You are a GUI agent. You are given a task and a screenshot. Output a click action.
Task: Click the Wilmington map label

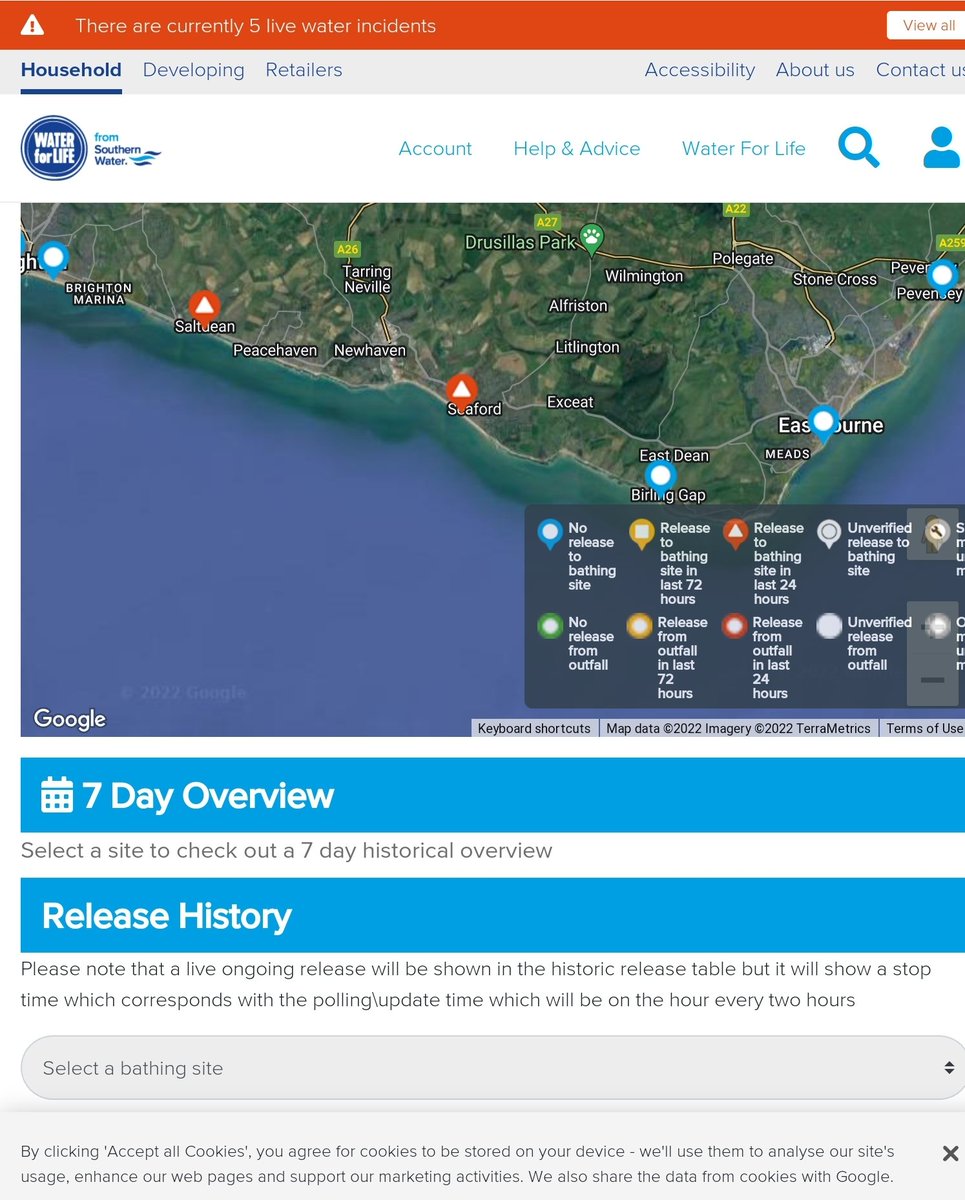(x=644, y=276)
